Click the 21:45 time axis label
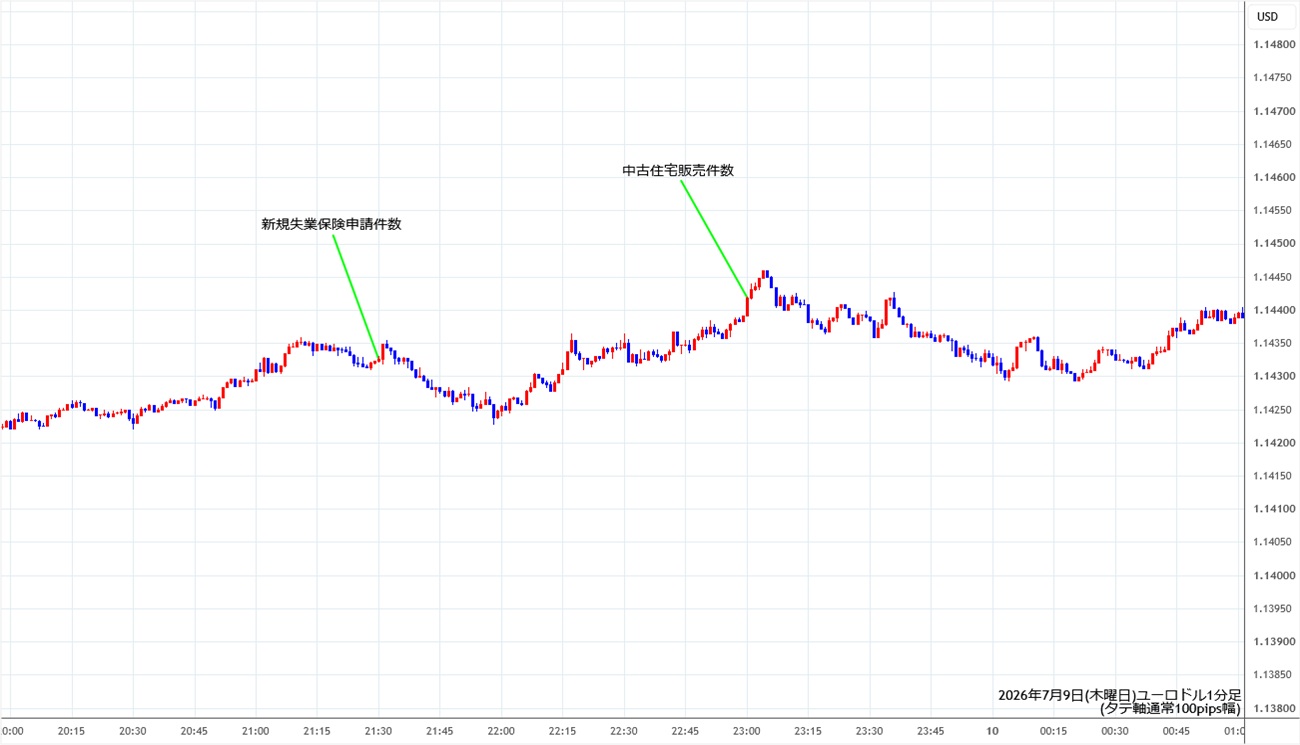1300x745 pixels. [x=440, y=731]
